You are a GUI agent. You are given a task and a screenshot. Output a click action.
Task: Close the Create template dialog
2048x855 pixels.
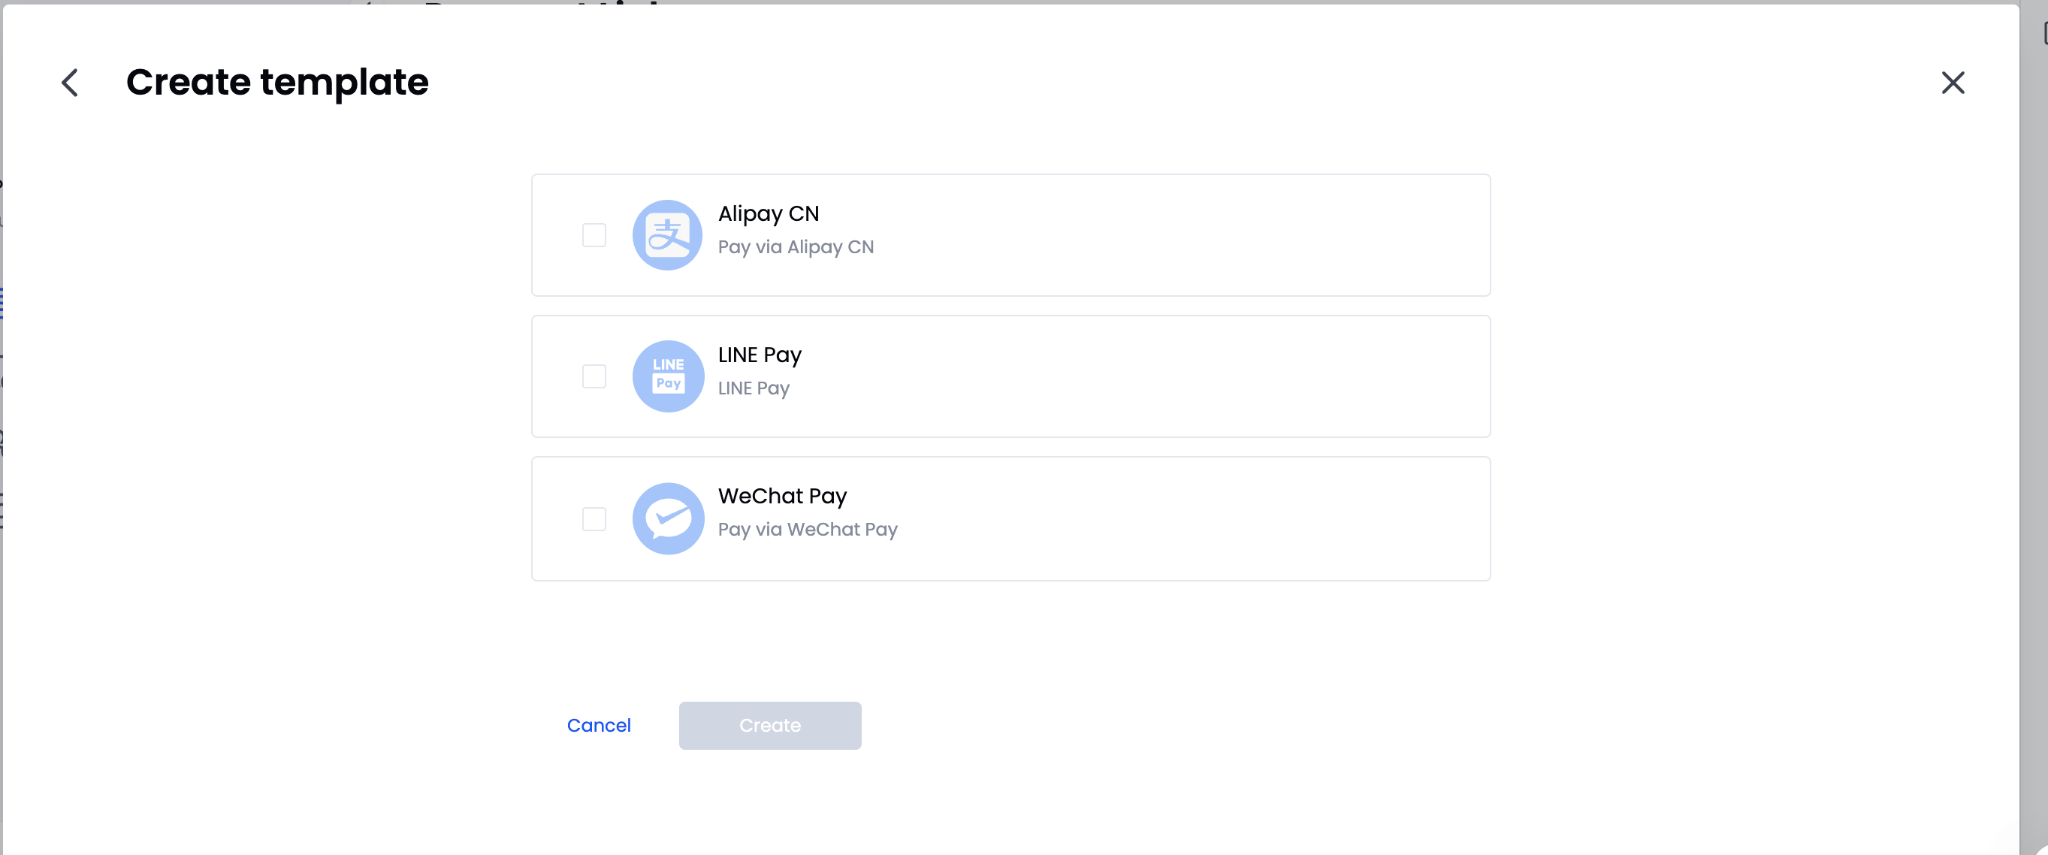click(x=1953, y=82)
